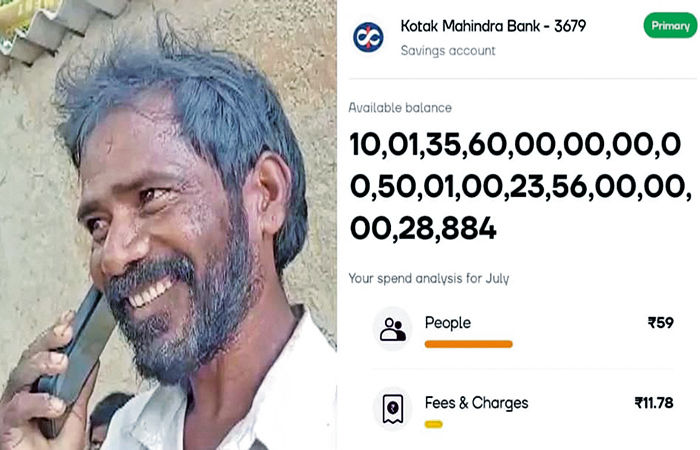This screenshot has width=700, height=450.
Task: Tap the green Primary badge
Action: [x=670, y=26]
